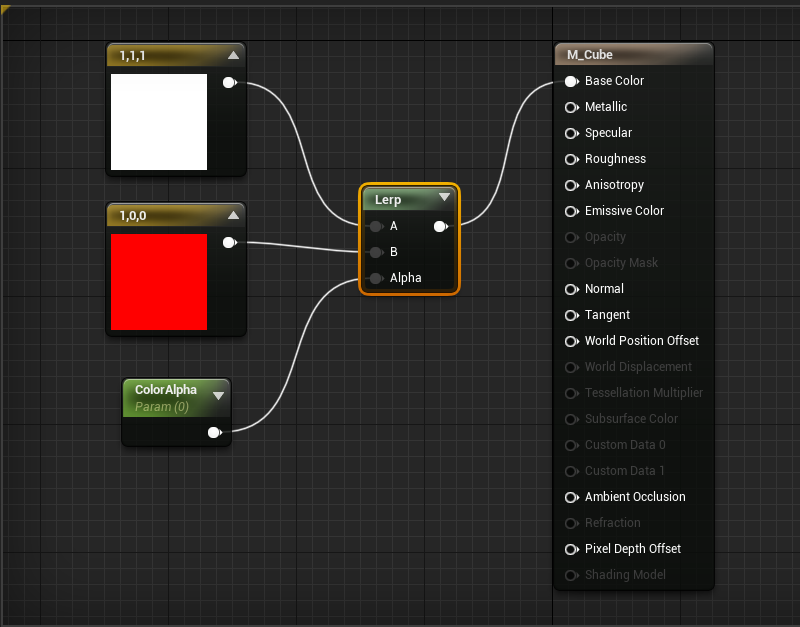This screenshot has width=800, height=627.
Task: Click the Emissive Color label
Action: coord(624,211)
